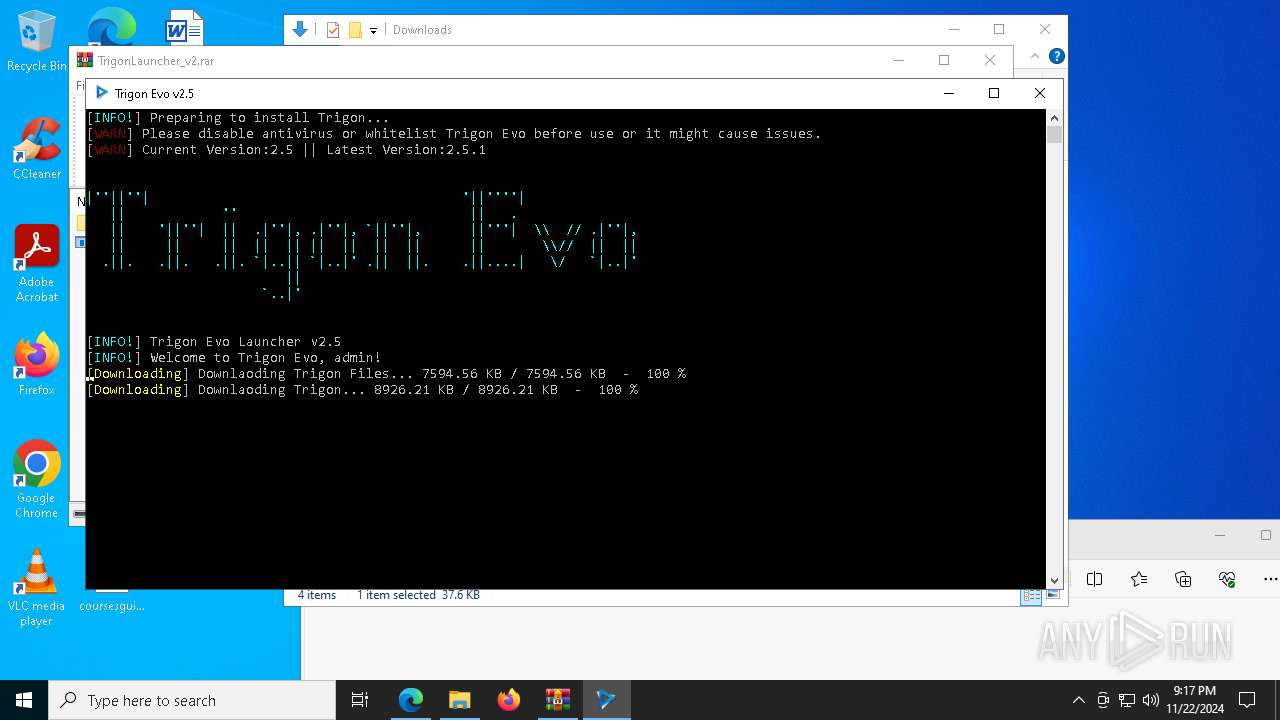This screenshot has height=720, width=1280.
Task: Maximize the Trigon Evo window
Action: 993,93
